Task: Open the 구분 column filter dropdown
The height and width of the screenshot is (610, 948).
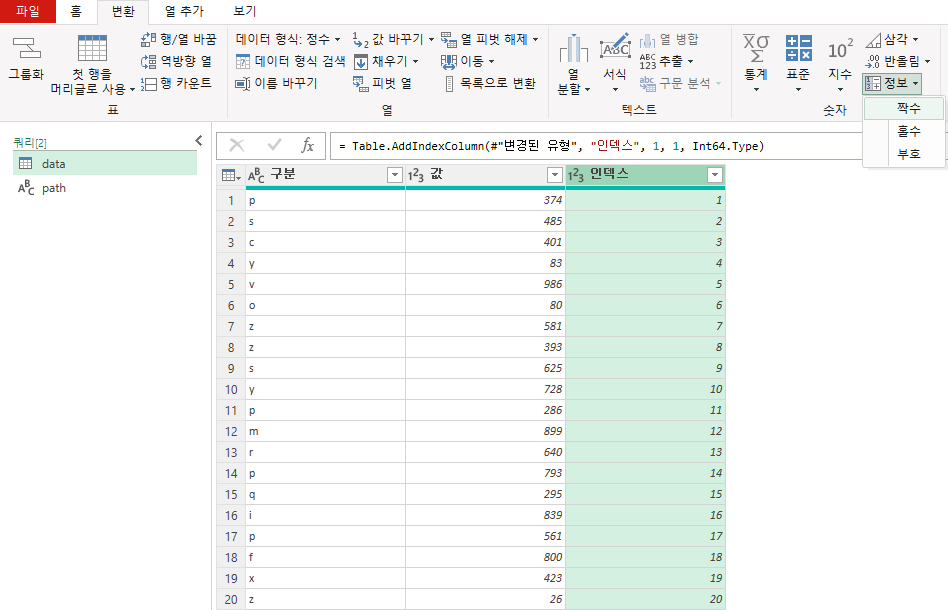Action: [x=395, y=175]
